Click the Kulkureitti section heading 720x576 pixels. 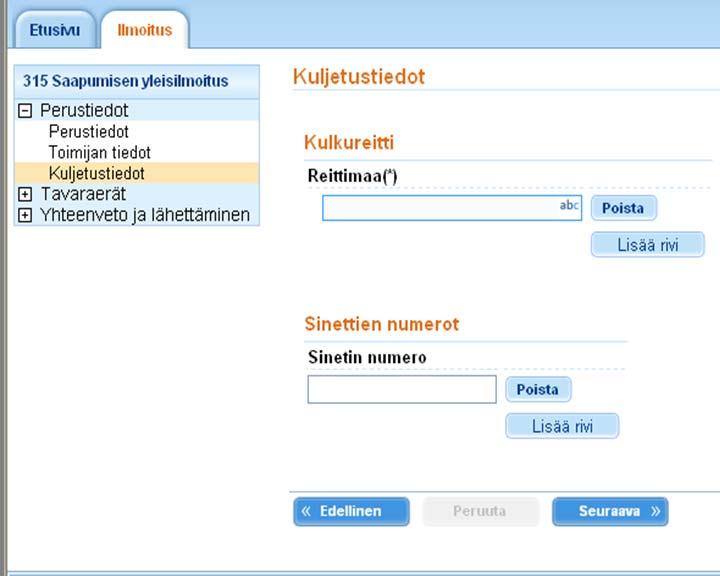click(x=349, y=142)
